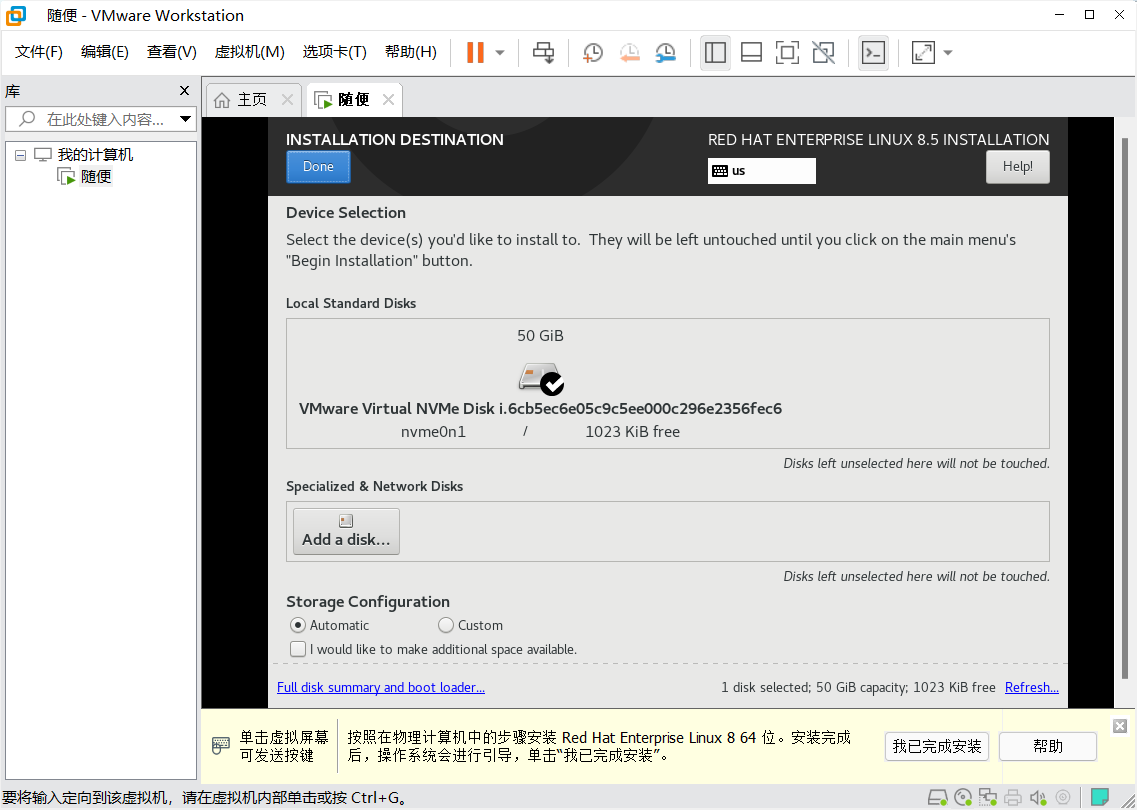This screenshot has height=810, width=1137.
Task: Click the vertical scrollbar of the VM view
Action: 1125,408
